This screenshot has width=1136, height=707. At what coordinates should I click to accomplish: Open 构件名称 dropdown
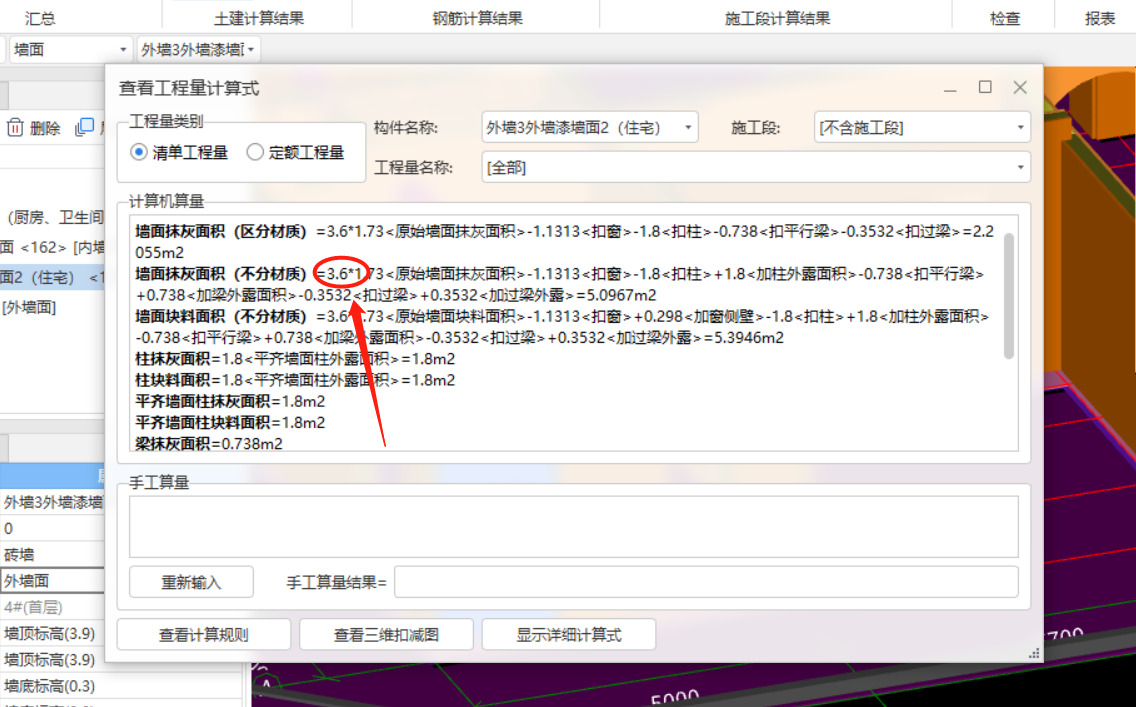590,127
